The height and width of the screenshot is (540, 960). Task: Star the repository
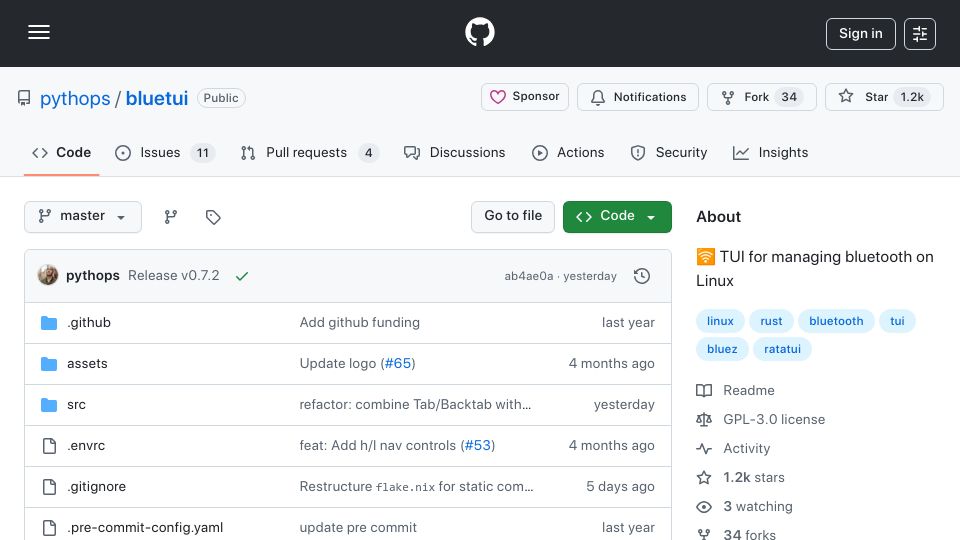point(884,97)
